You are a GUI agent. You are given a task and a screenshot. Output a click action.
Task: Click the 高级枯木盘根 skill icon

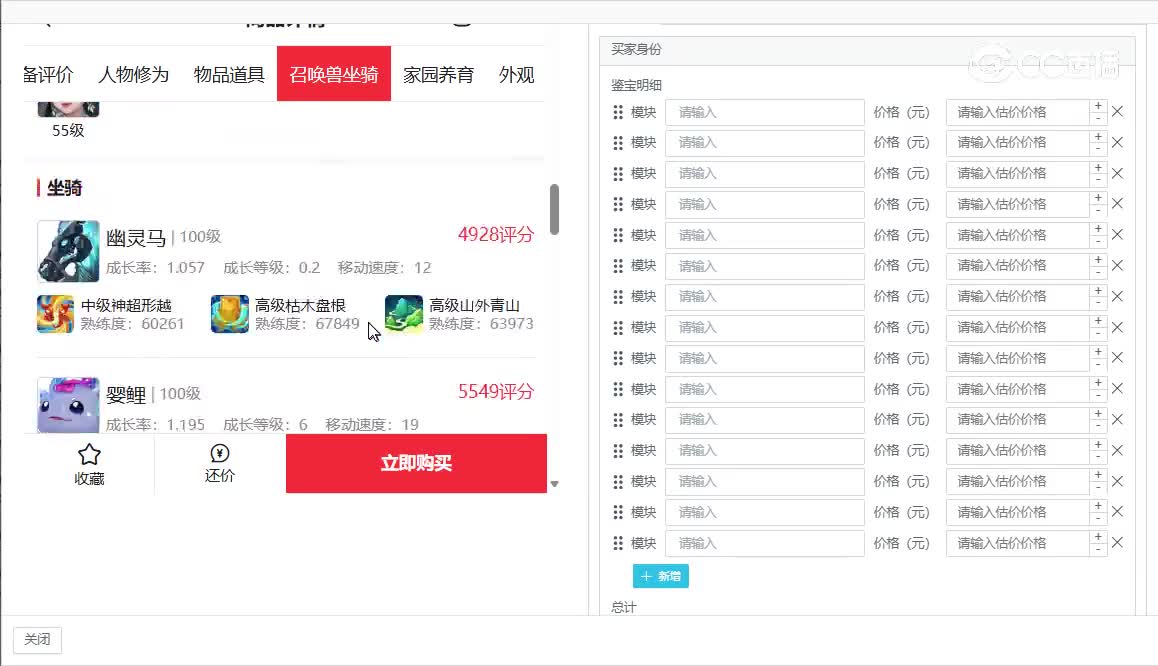(230, 314)
